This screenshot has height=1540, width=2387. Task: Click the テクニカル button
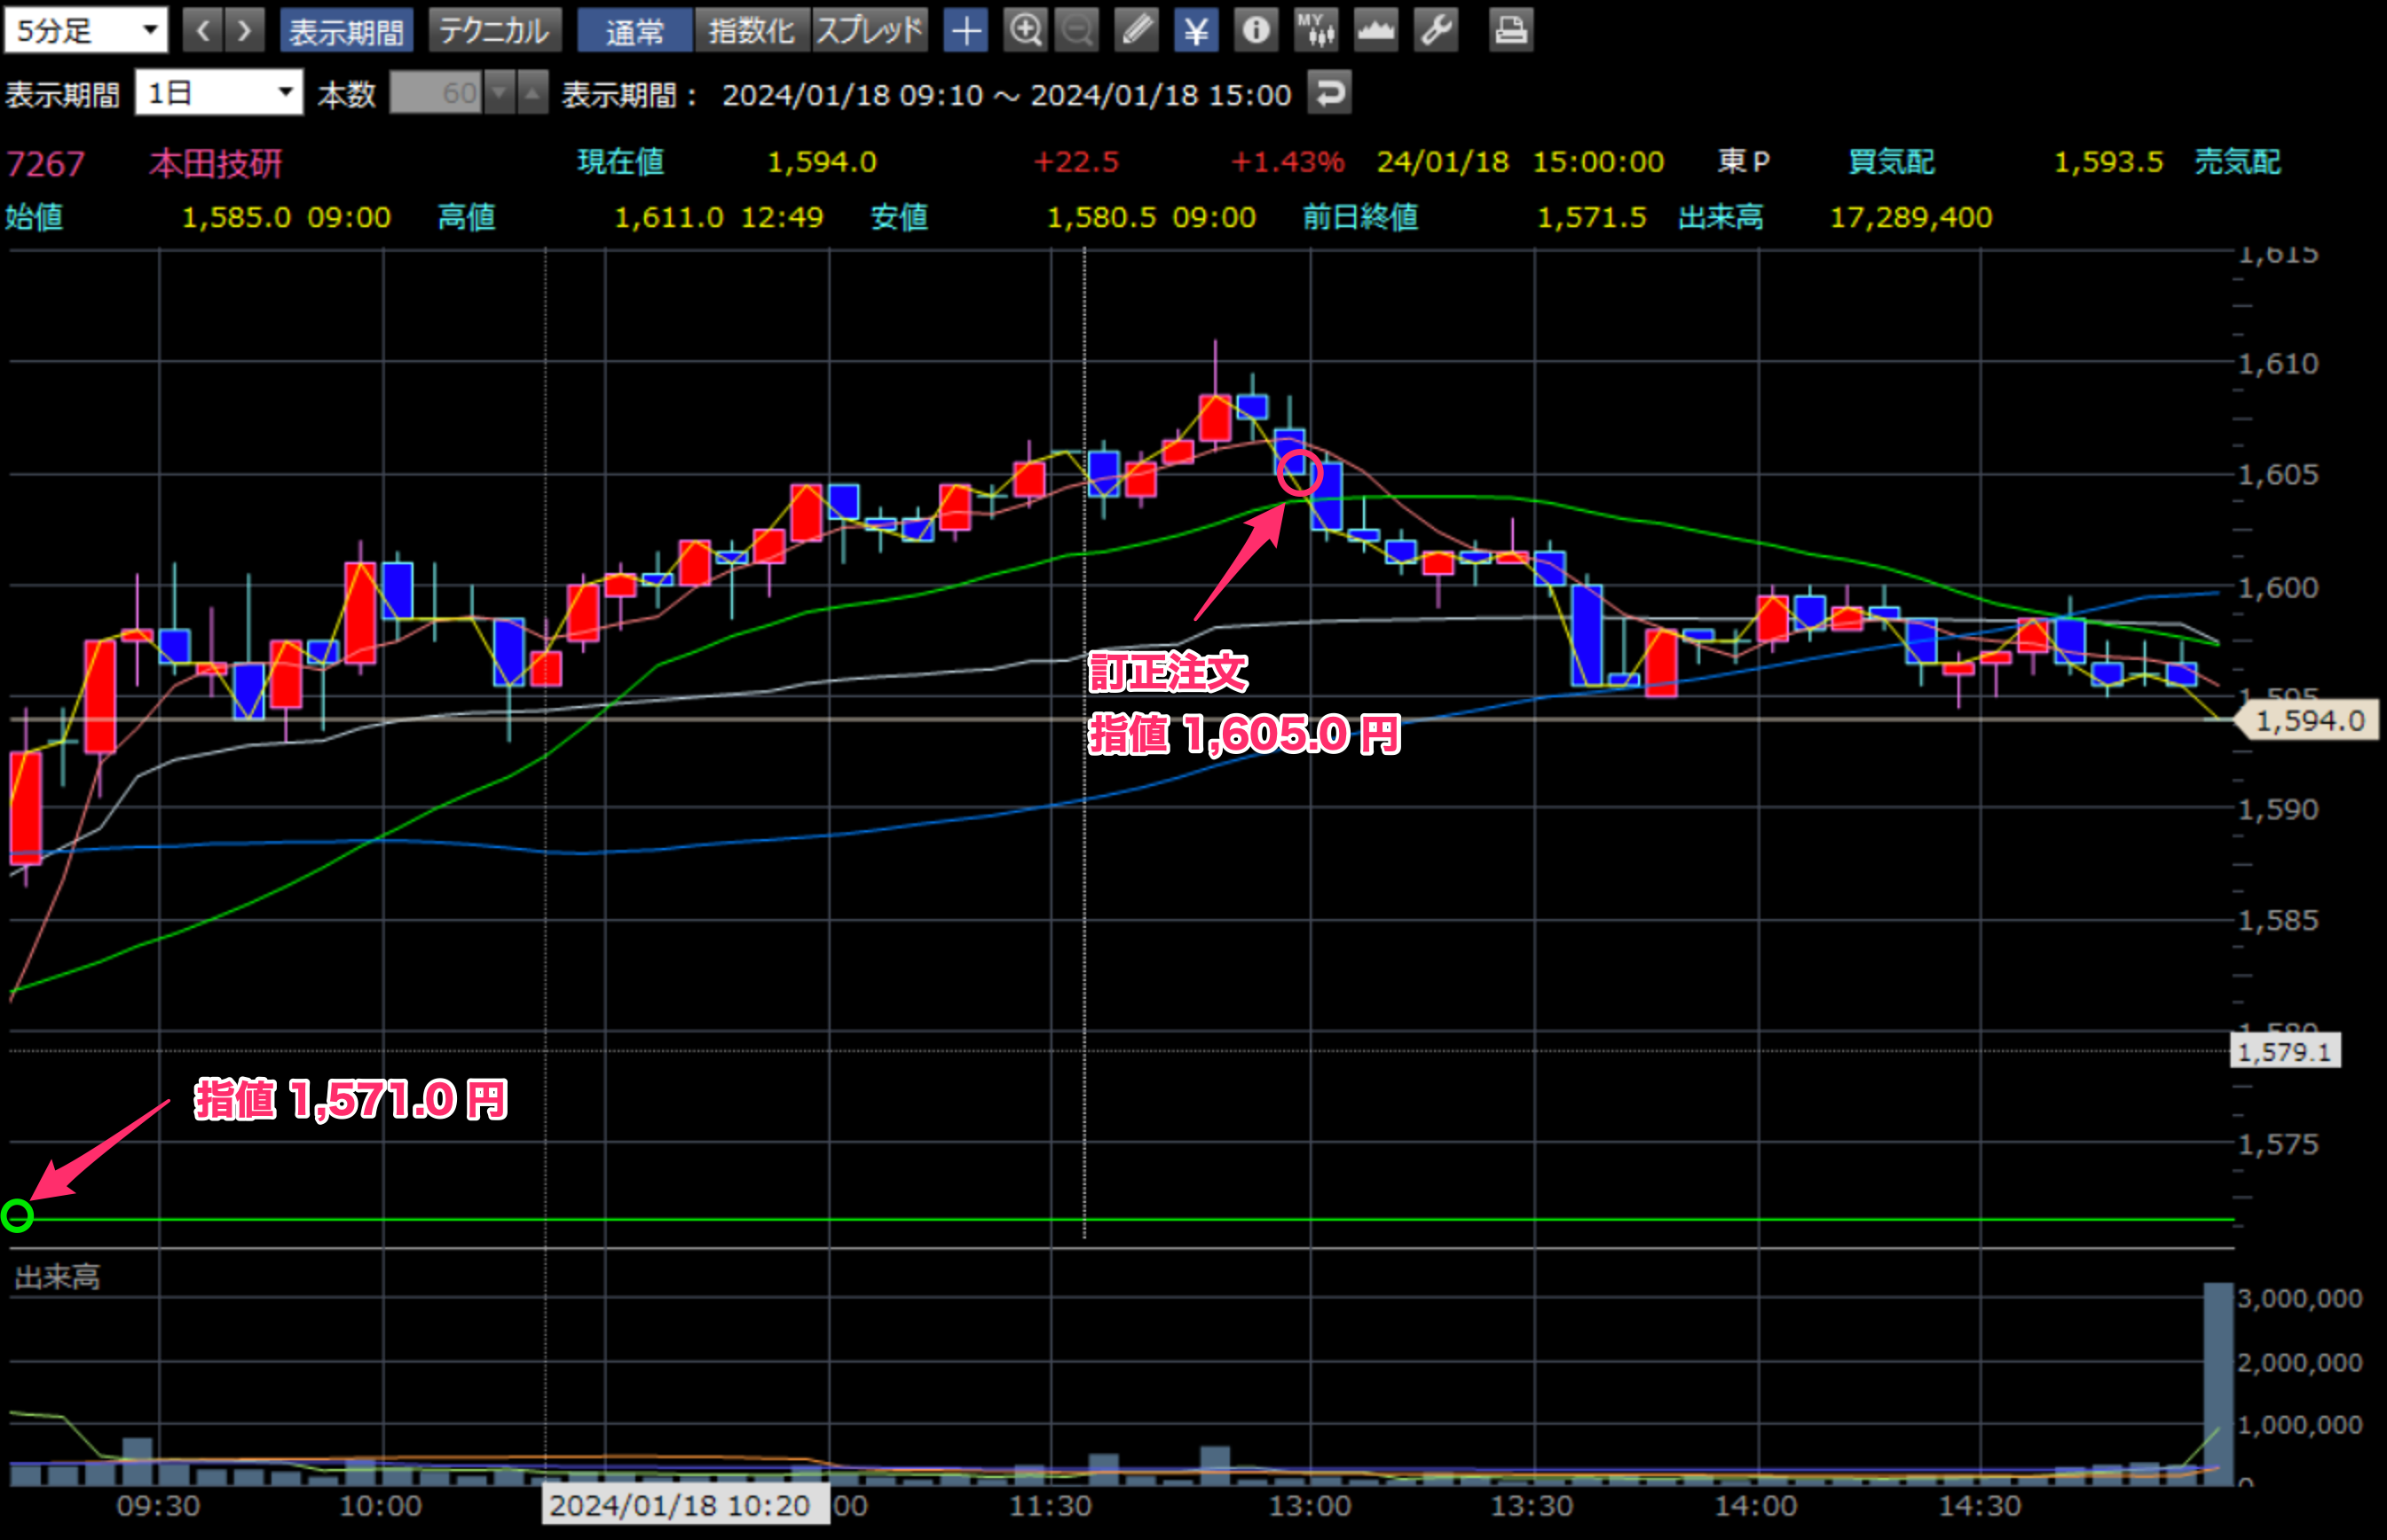(494, 30)
